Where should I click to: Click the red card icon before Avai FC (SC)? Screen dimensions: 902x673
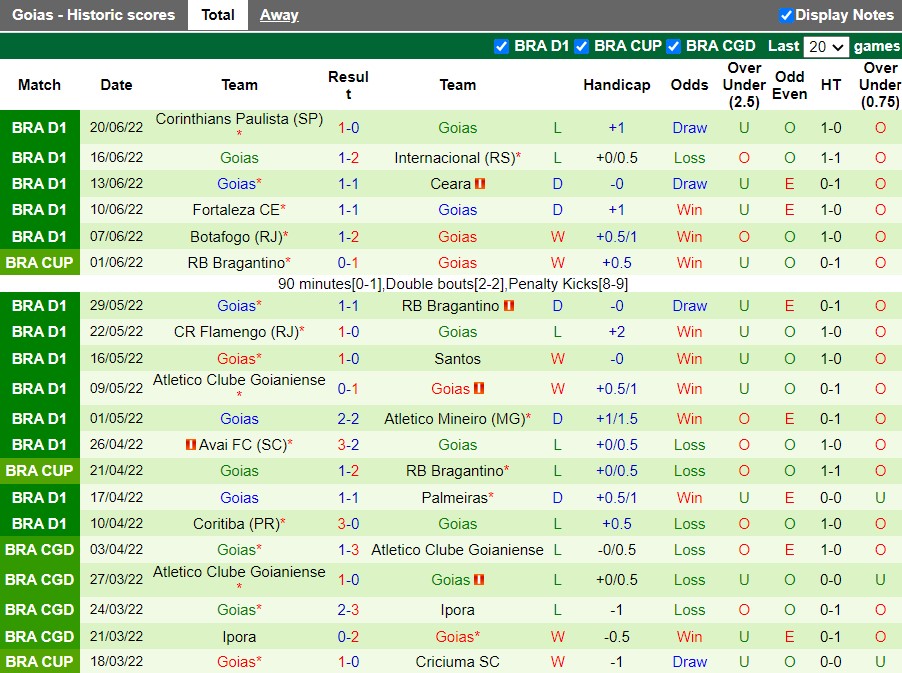191,444
